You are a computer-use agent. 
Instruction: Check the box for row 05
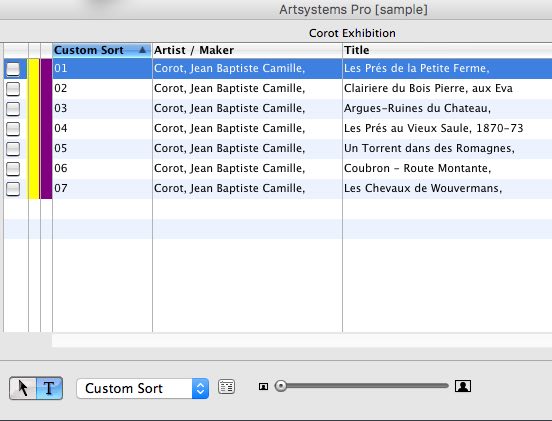point(13,149)
